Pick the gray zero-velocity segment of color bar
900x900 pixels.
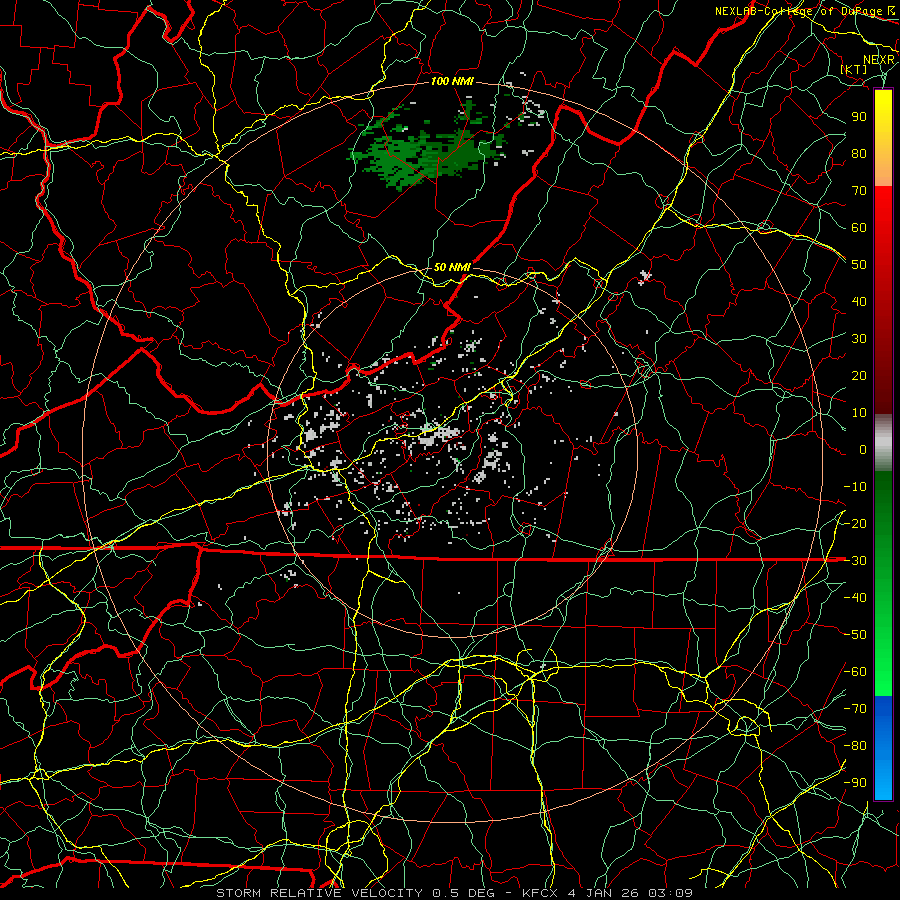(883, 443)
